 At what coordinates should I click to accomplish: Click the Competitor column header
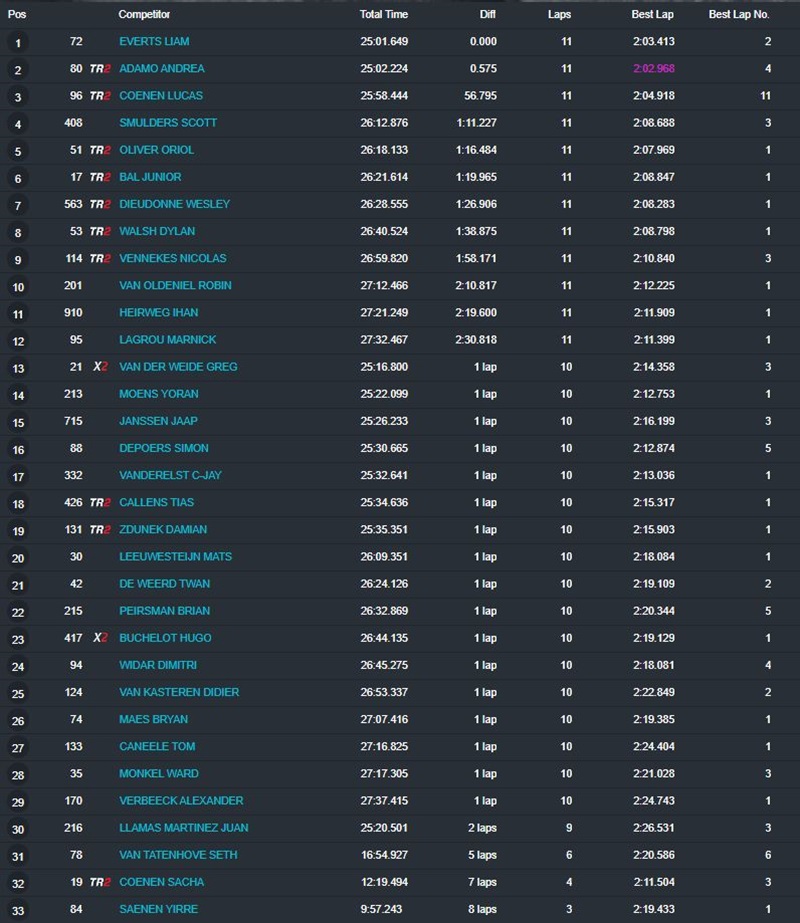[x=144, y=15]
